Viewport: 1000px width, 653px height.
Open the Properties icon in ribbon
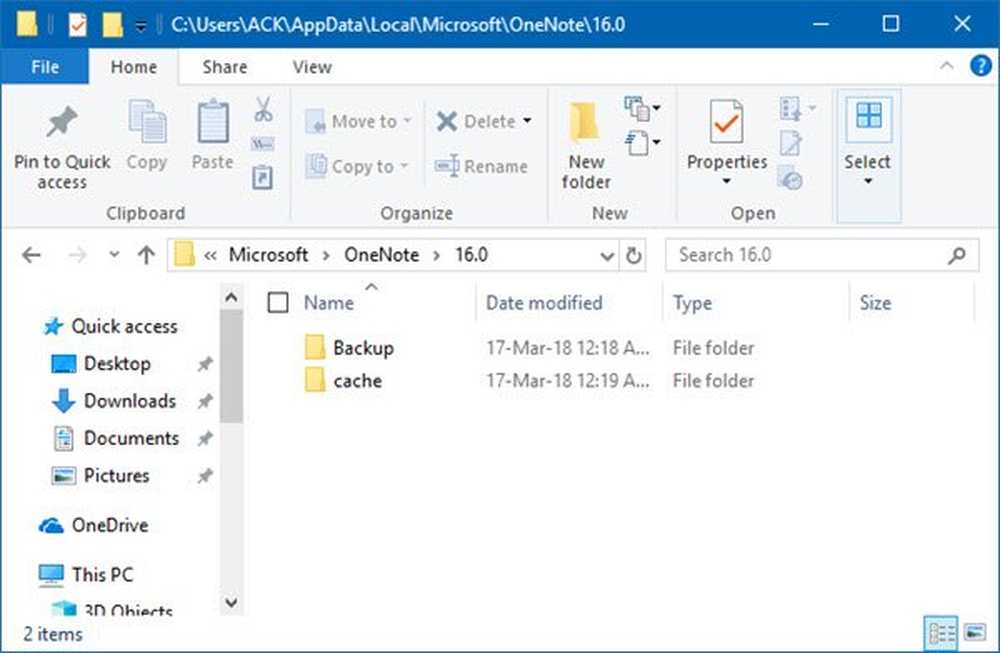(x=726, y=123)
